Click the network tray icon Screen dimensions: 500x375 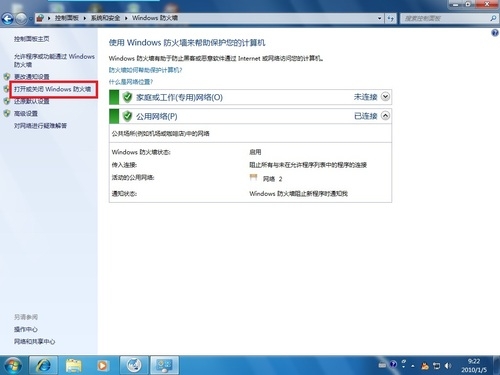click(436, 366)
